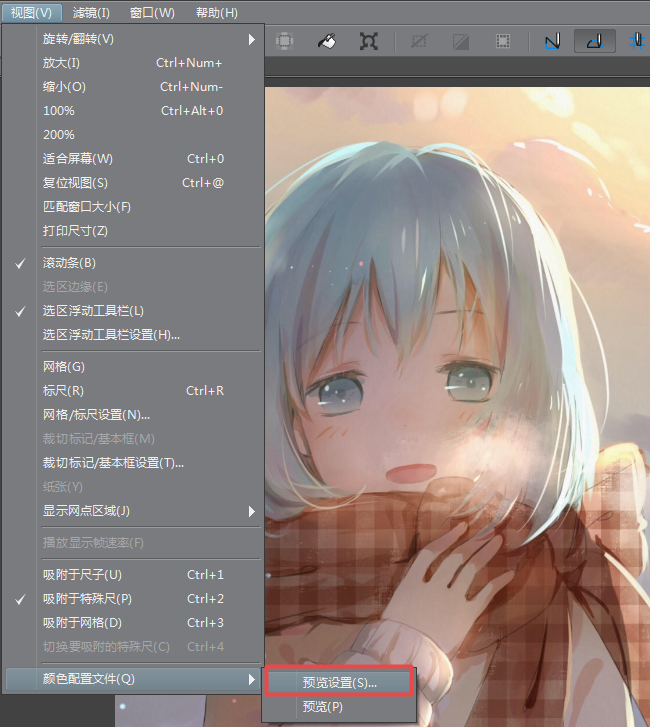The width and height of the screenshot is (650, 727).
Task: Open the 视图(V) menu
Action: (32, 13)
